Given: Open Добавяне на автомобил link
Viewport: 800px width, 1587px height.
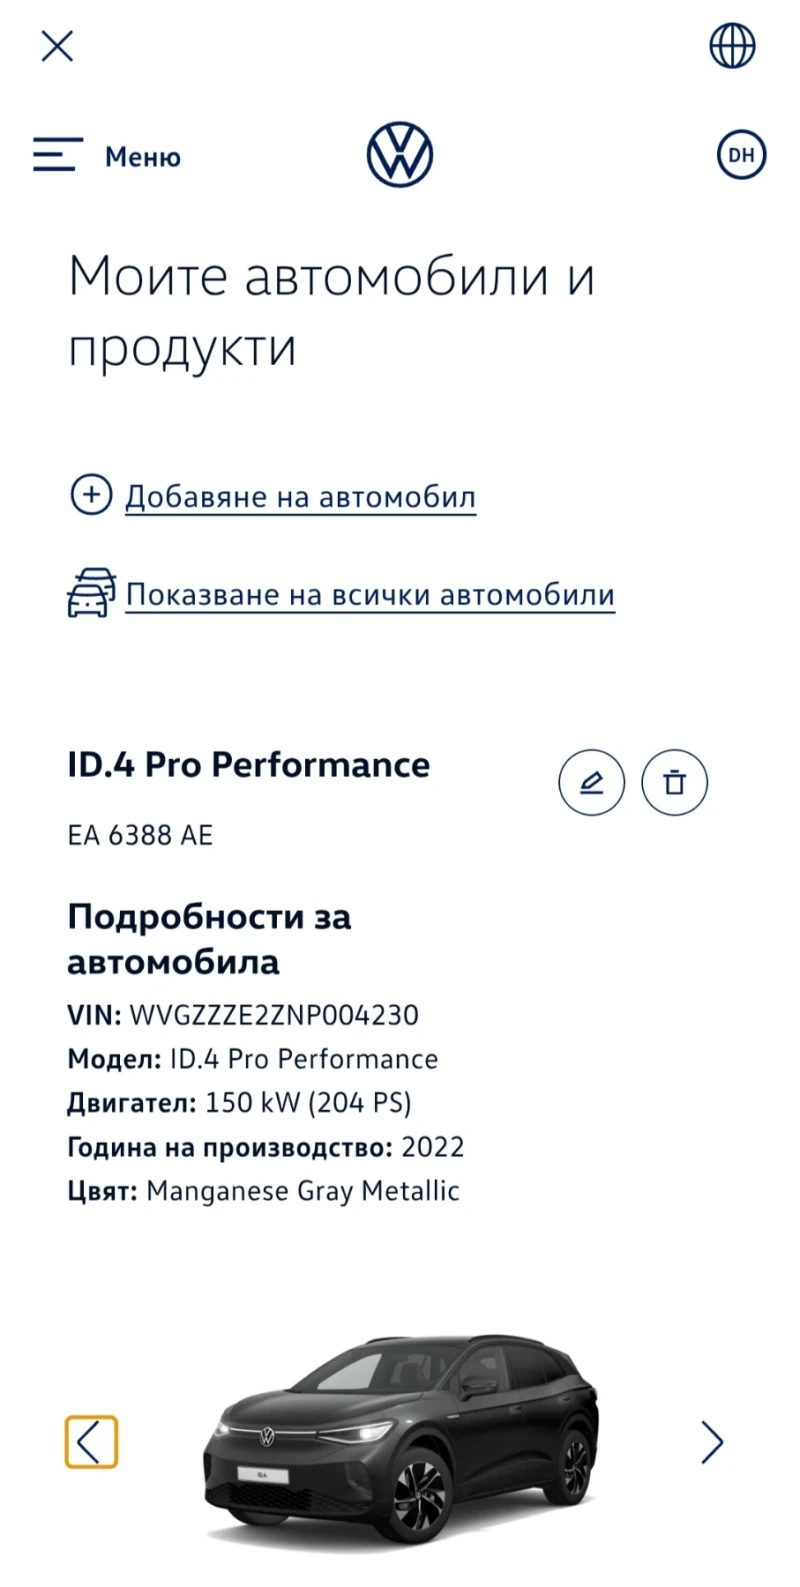Looking at the screenshot, I should pyautogui.click(x=300, y=496).
